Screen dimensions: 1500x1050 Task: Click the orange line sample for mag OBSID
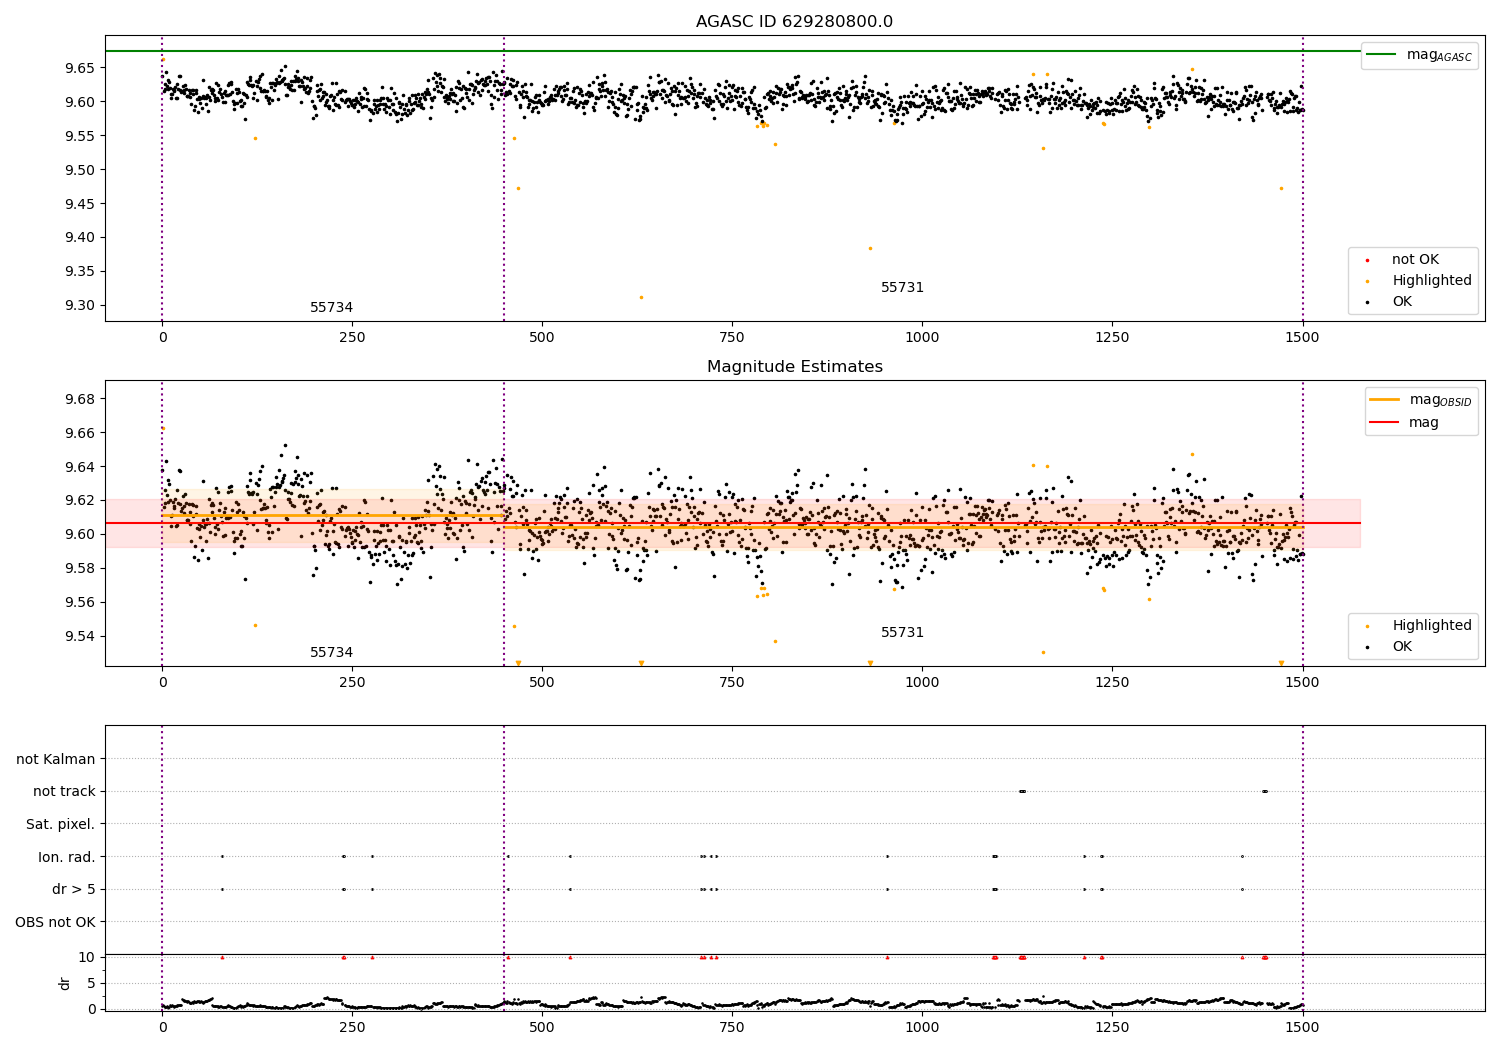(x=1385, y=400)
